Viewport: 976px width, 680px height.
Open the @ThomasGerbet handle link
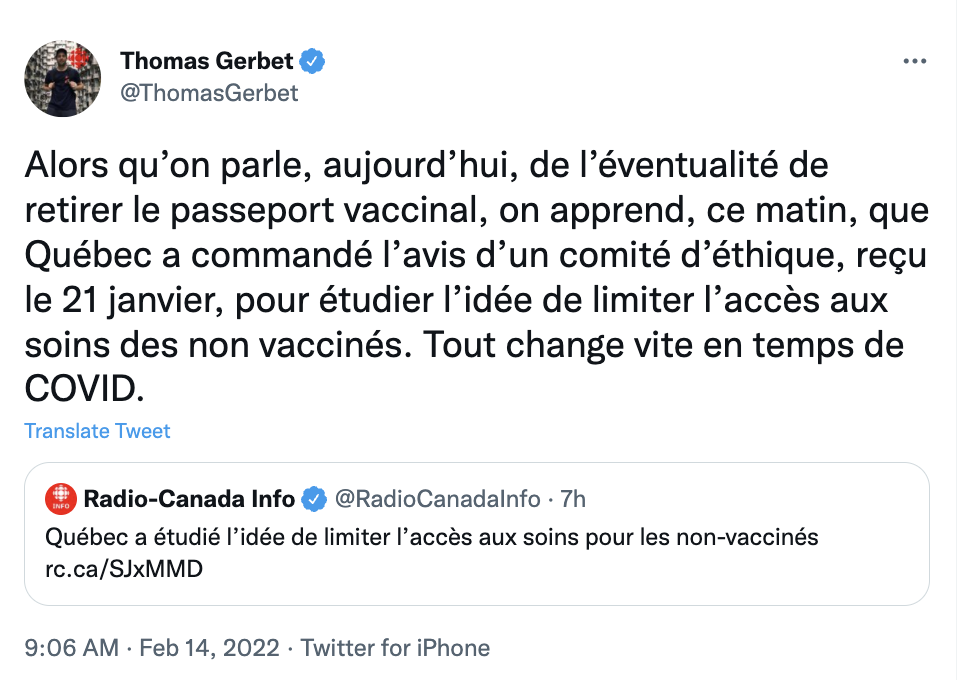coord(209,93)
